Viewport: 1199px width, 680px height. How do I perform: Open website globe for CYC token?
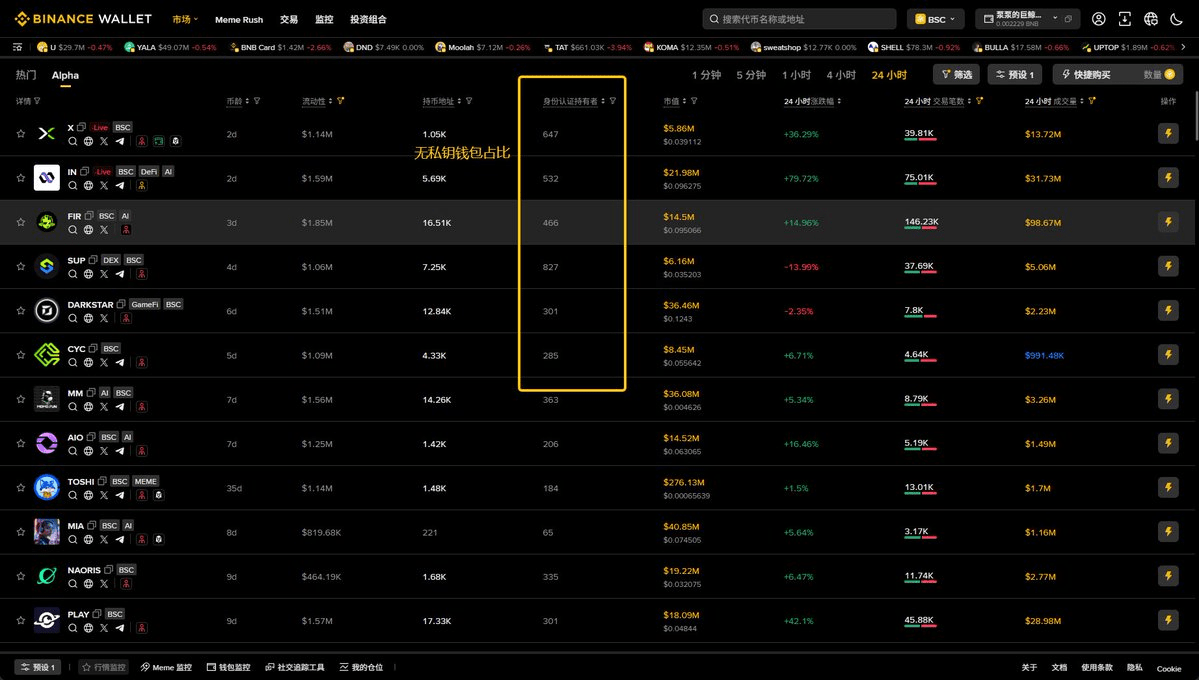[89, 363]
